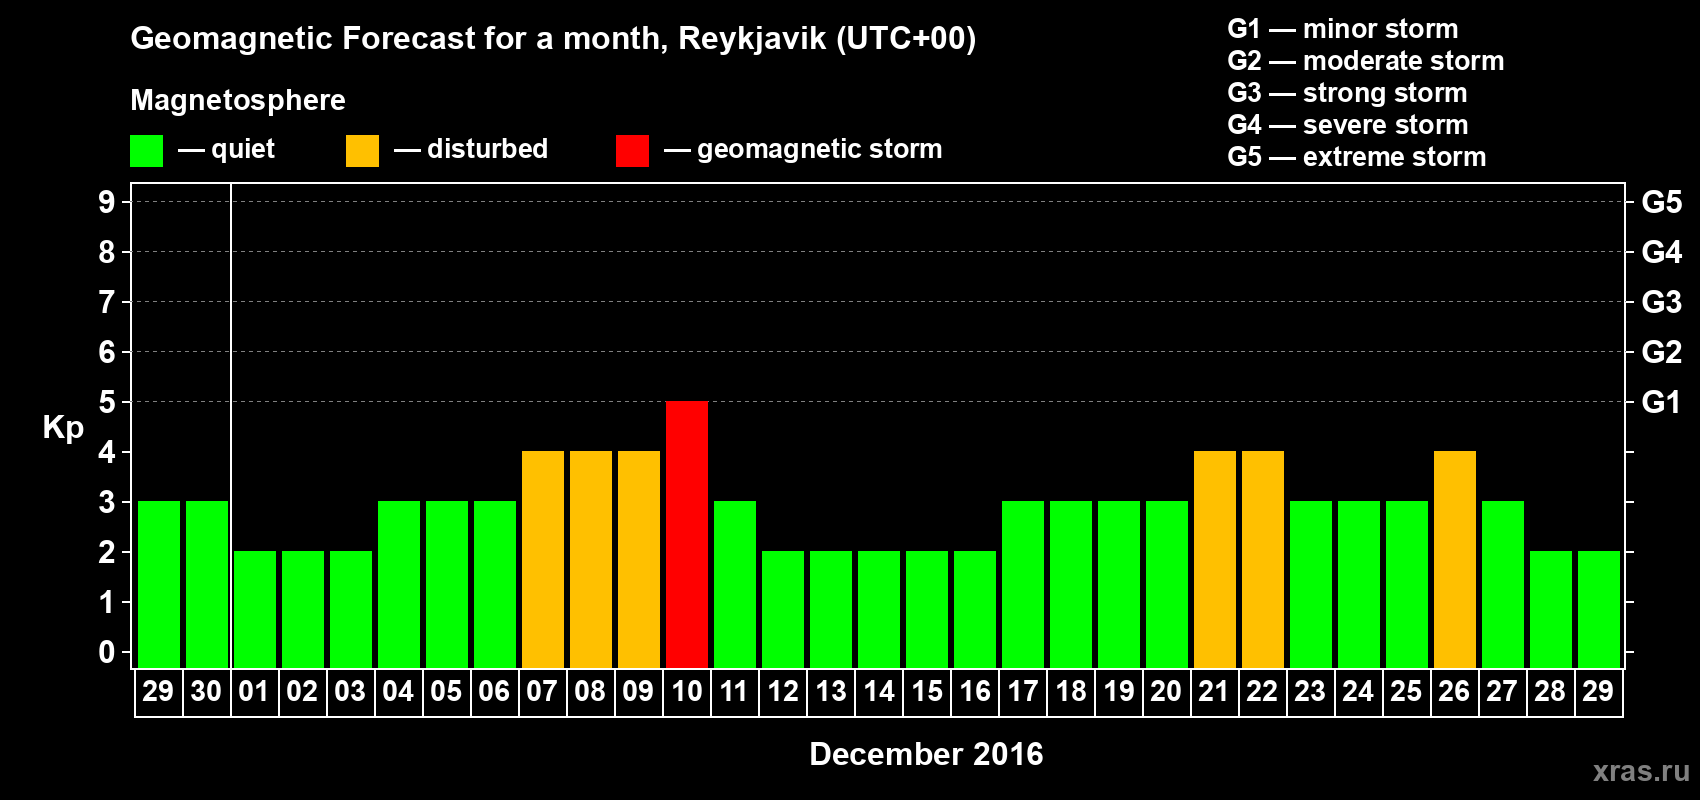This screenshot has height=800, width=1700.
Task: Click the orange disturbed legend swatch
Action: pos(363,151)
